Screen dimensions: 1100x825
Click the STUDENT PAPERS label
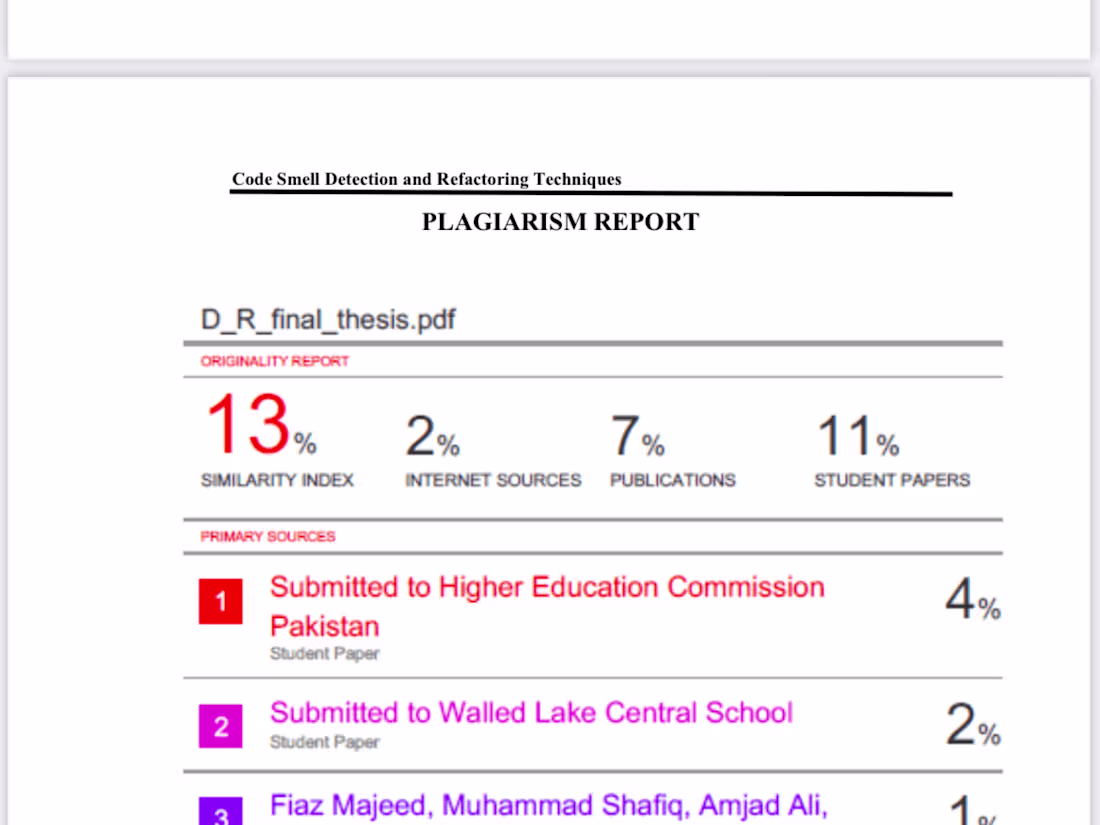click(x=892, y=481)
